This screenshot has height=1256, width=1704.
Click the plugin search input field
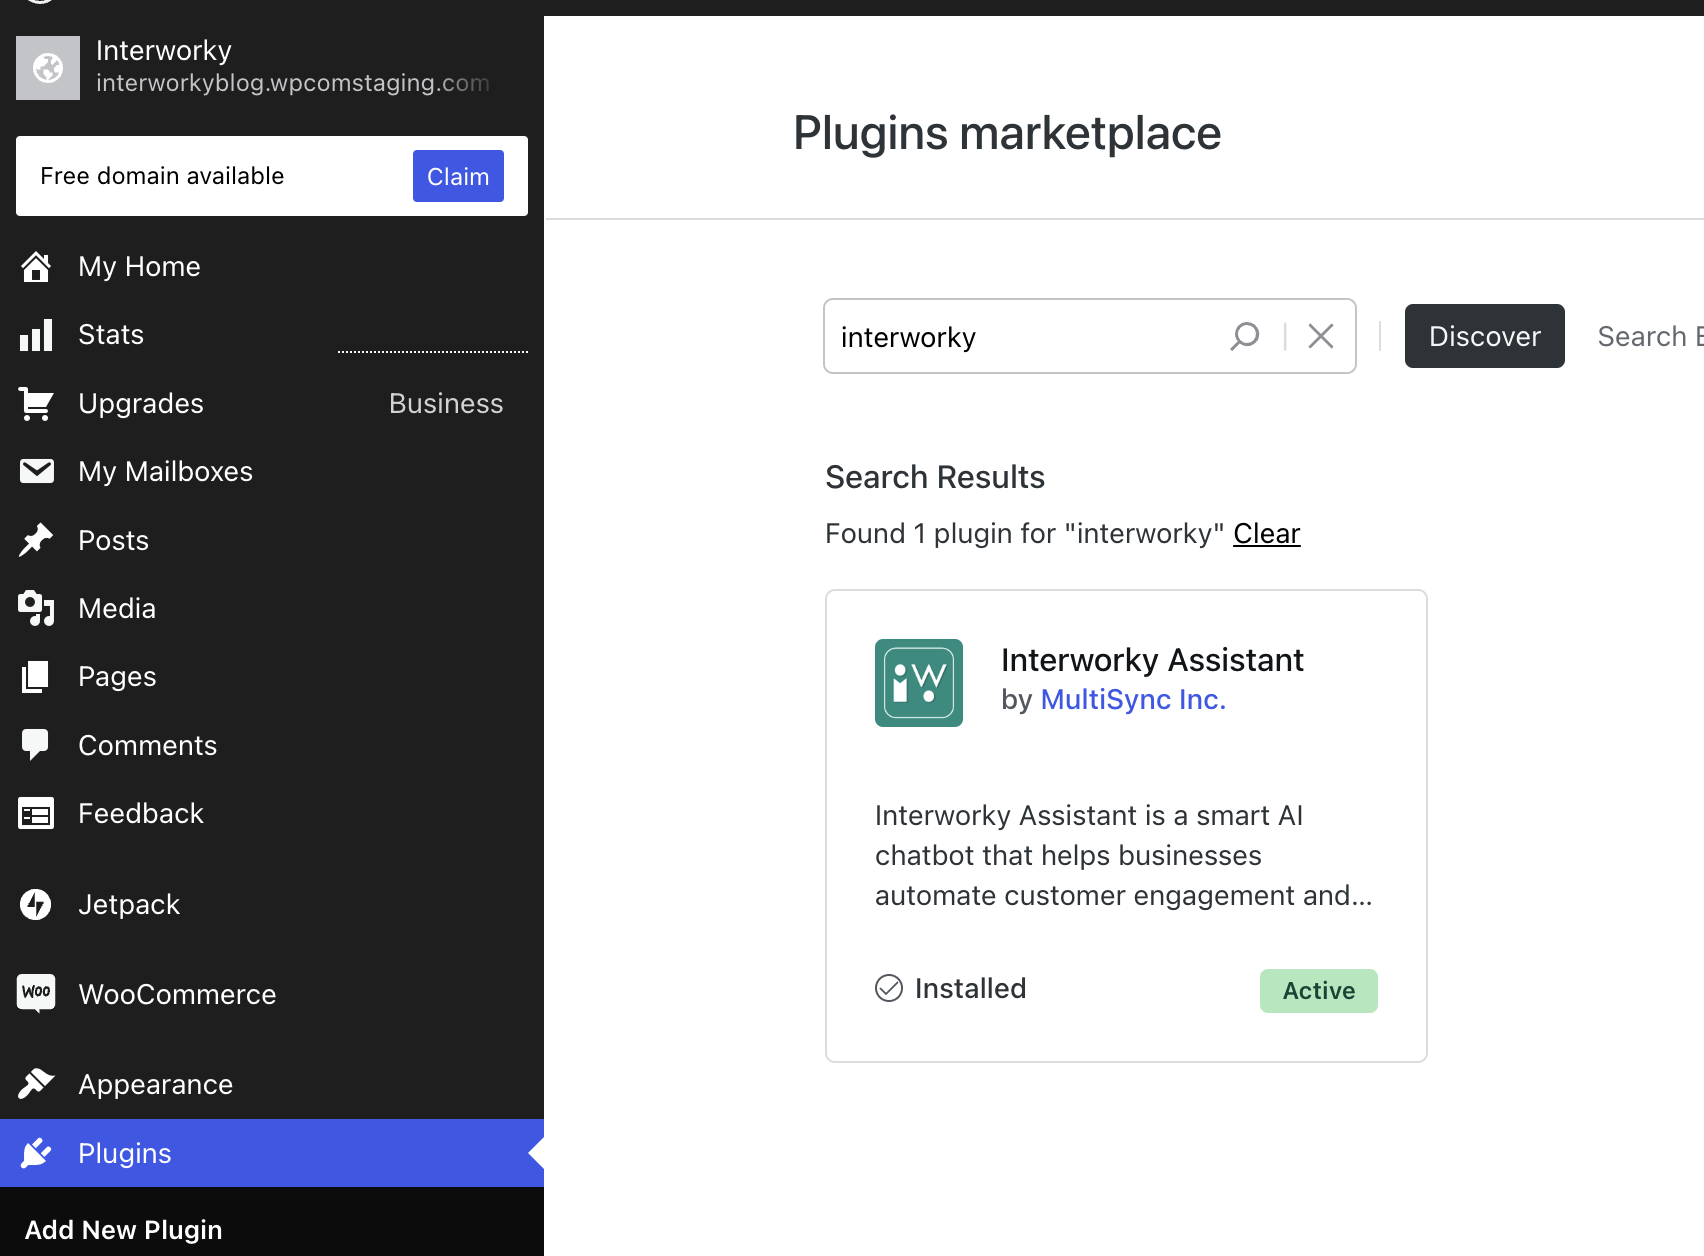(x=1025, y=337)
